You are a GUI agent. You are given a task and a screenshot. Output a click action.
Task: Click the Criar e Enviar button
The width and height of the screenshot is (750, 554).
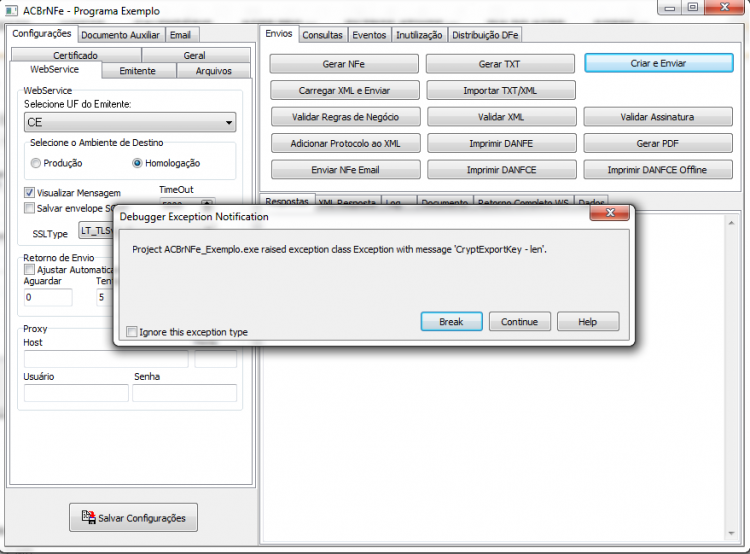[658, 63]
